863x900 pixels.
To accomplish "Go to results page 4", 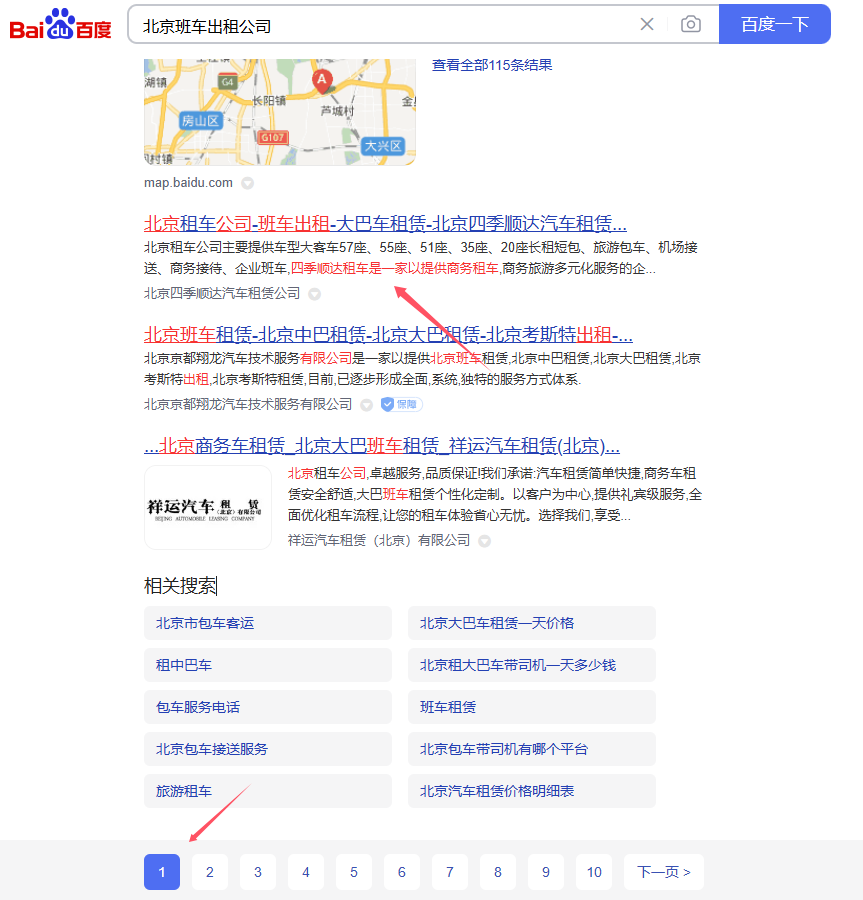I will [x=306, y=872].
